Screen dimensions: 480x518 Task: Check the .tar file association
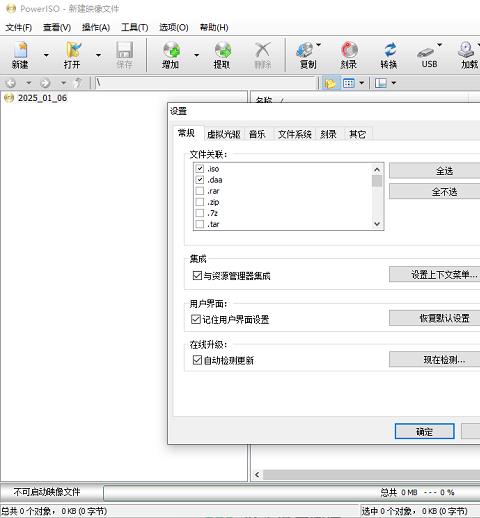pyautogui.click(x=200, y=224)
